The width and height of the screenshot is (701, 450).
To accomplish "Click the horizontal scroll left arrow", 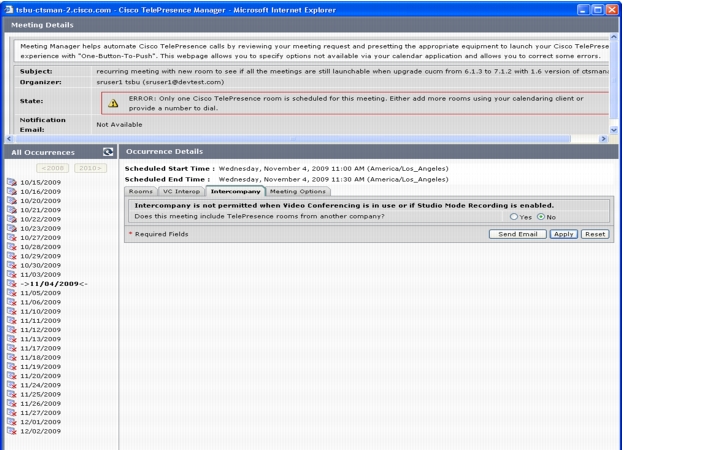I will pyautogui.click(x=9, y=139).
